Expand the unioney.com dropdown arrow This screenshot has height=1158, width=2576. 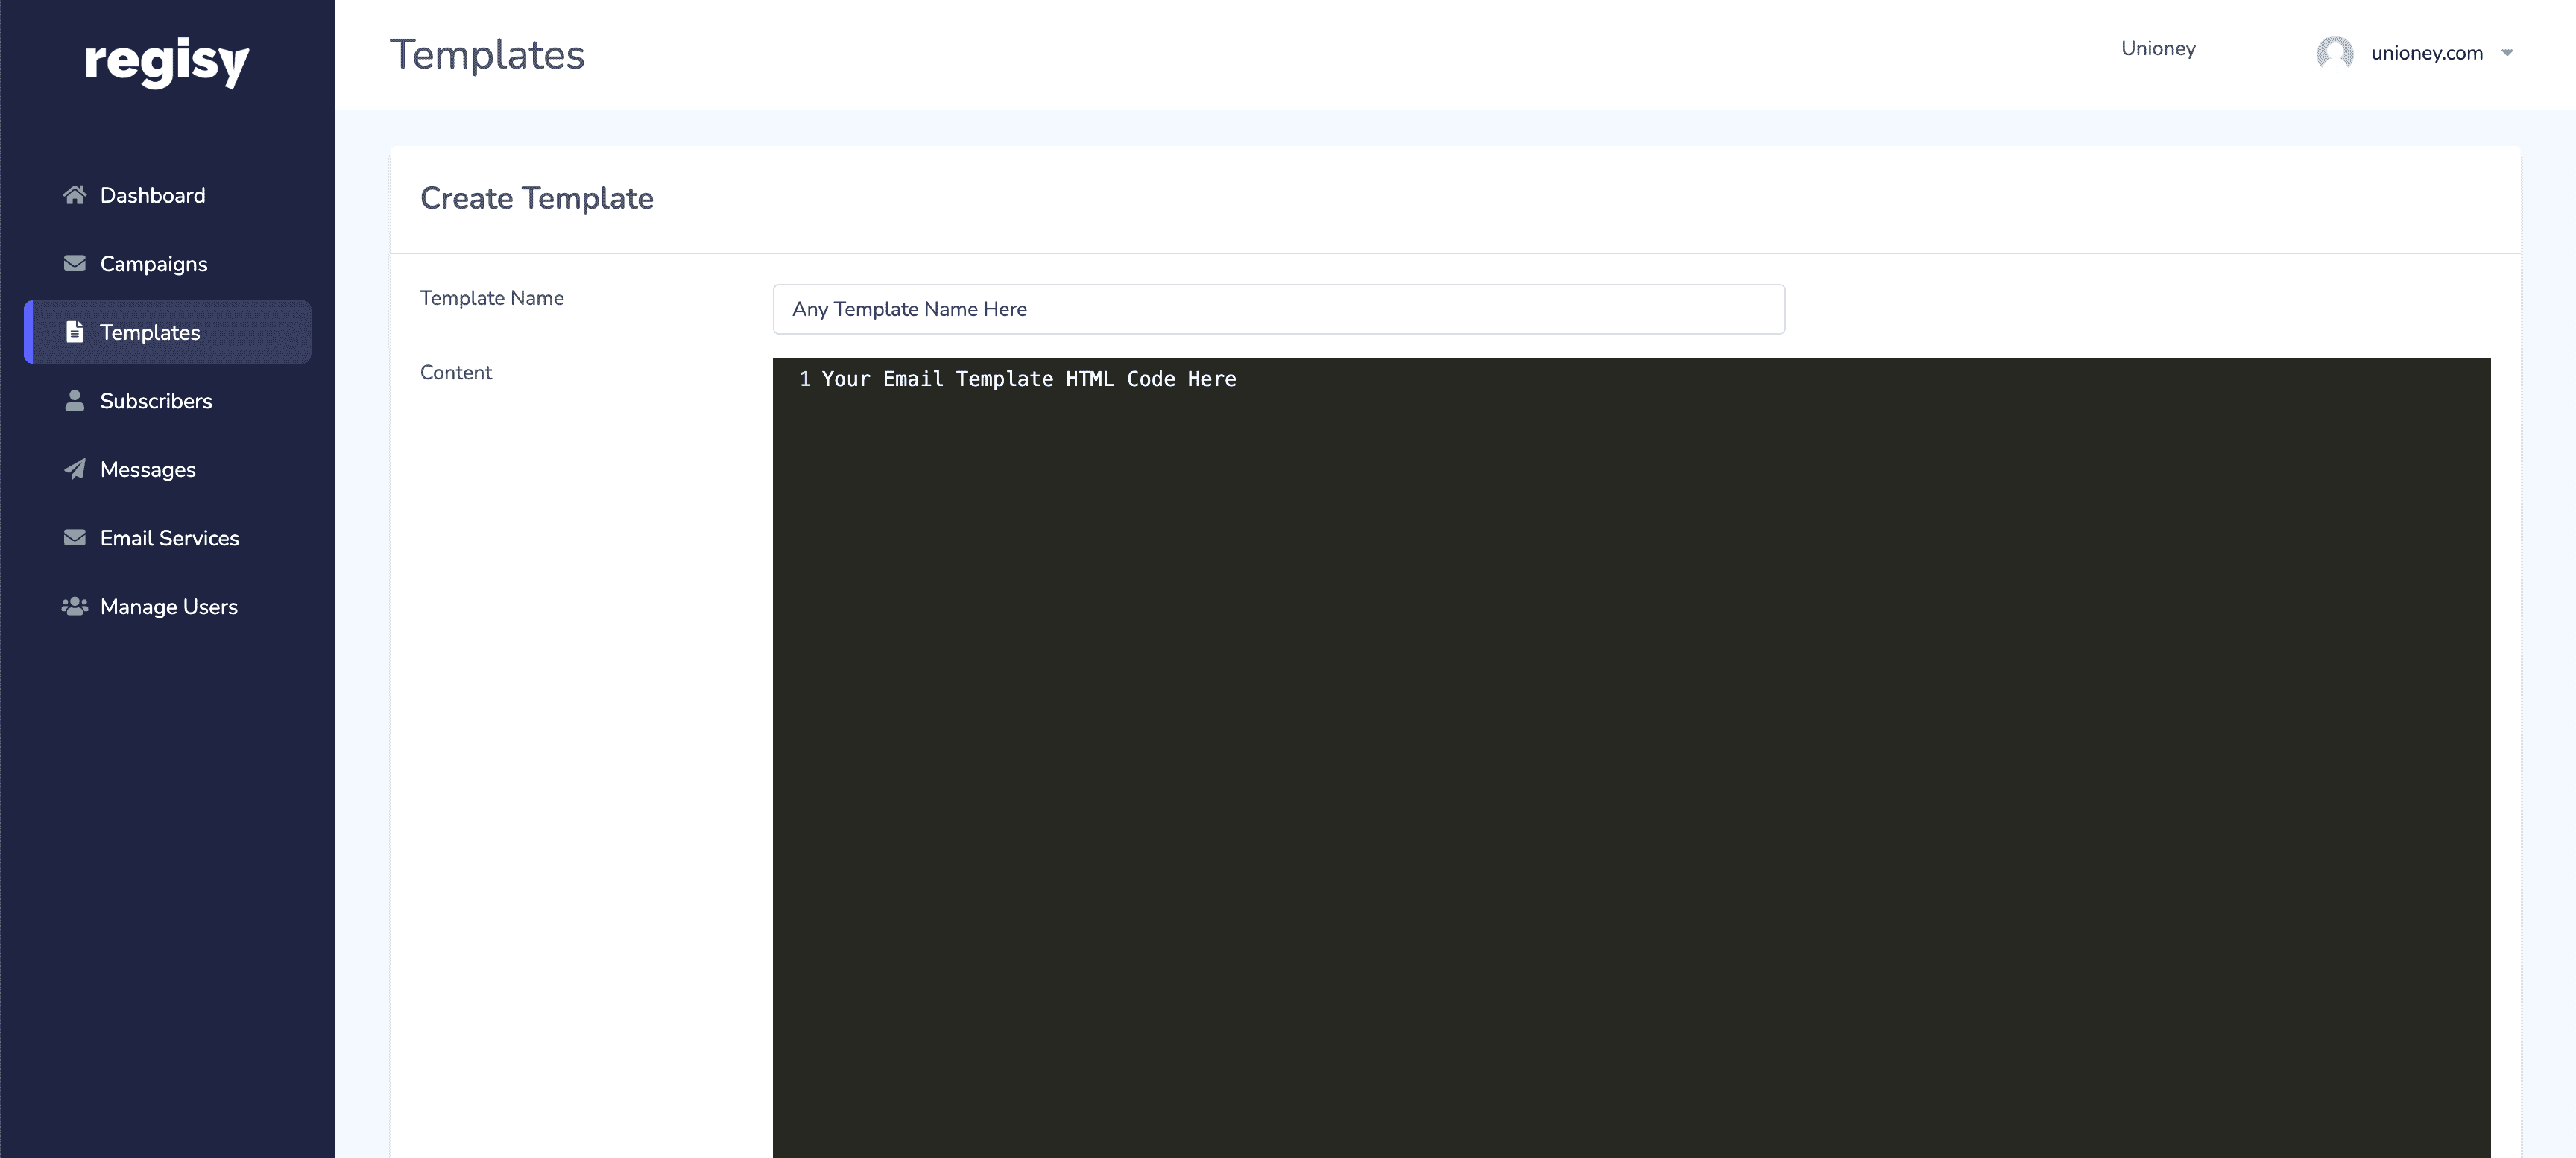coord(2506,53)
